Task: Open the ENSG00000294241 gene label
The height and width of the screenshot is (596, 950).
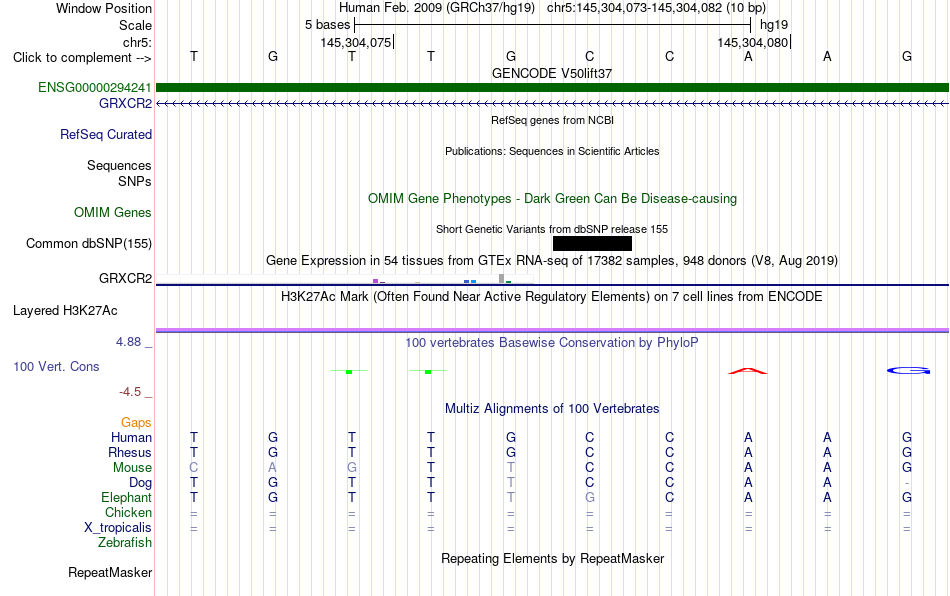Action: [x=95, y=87]
